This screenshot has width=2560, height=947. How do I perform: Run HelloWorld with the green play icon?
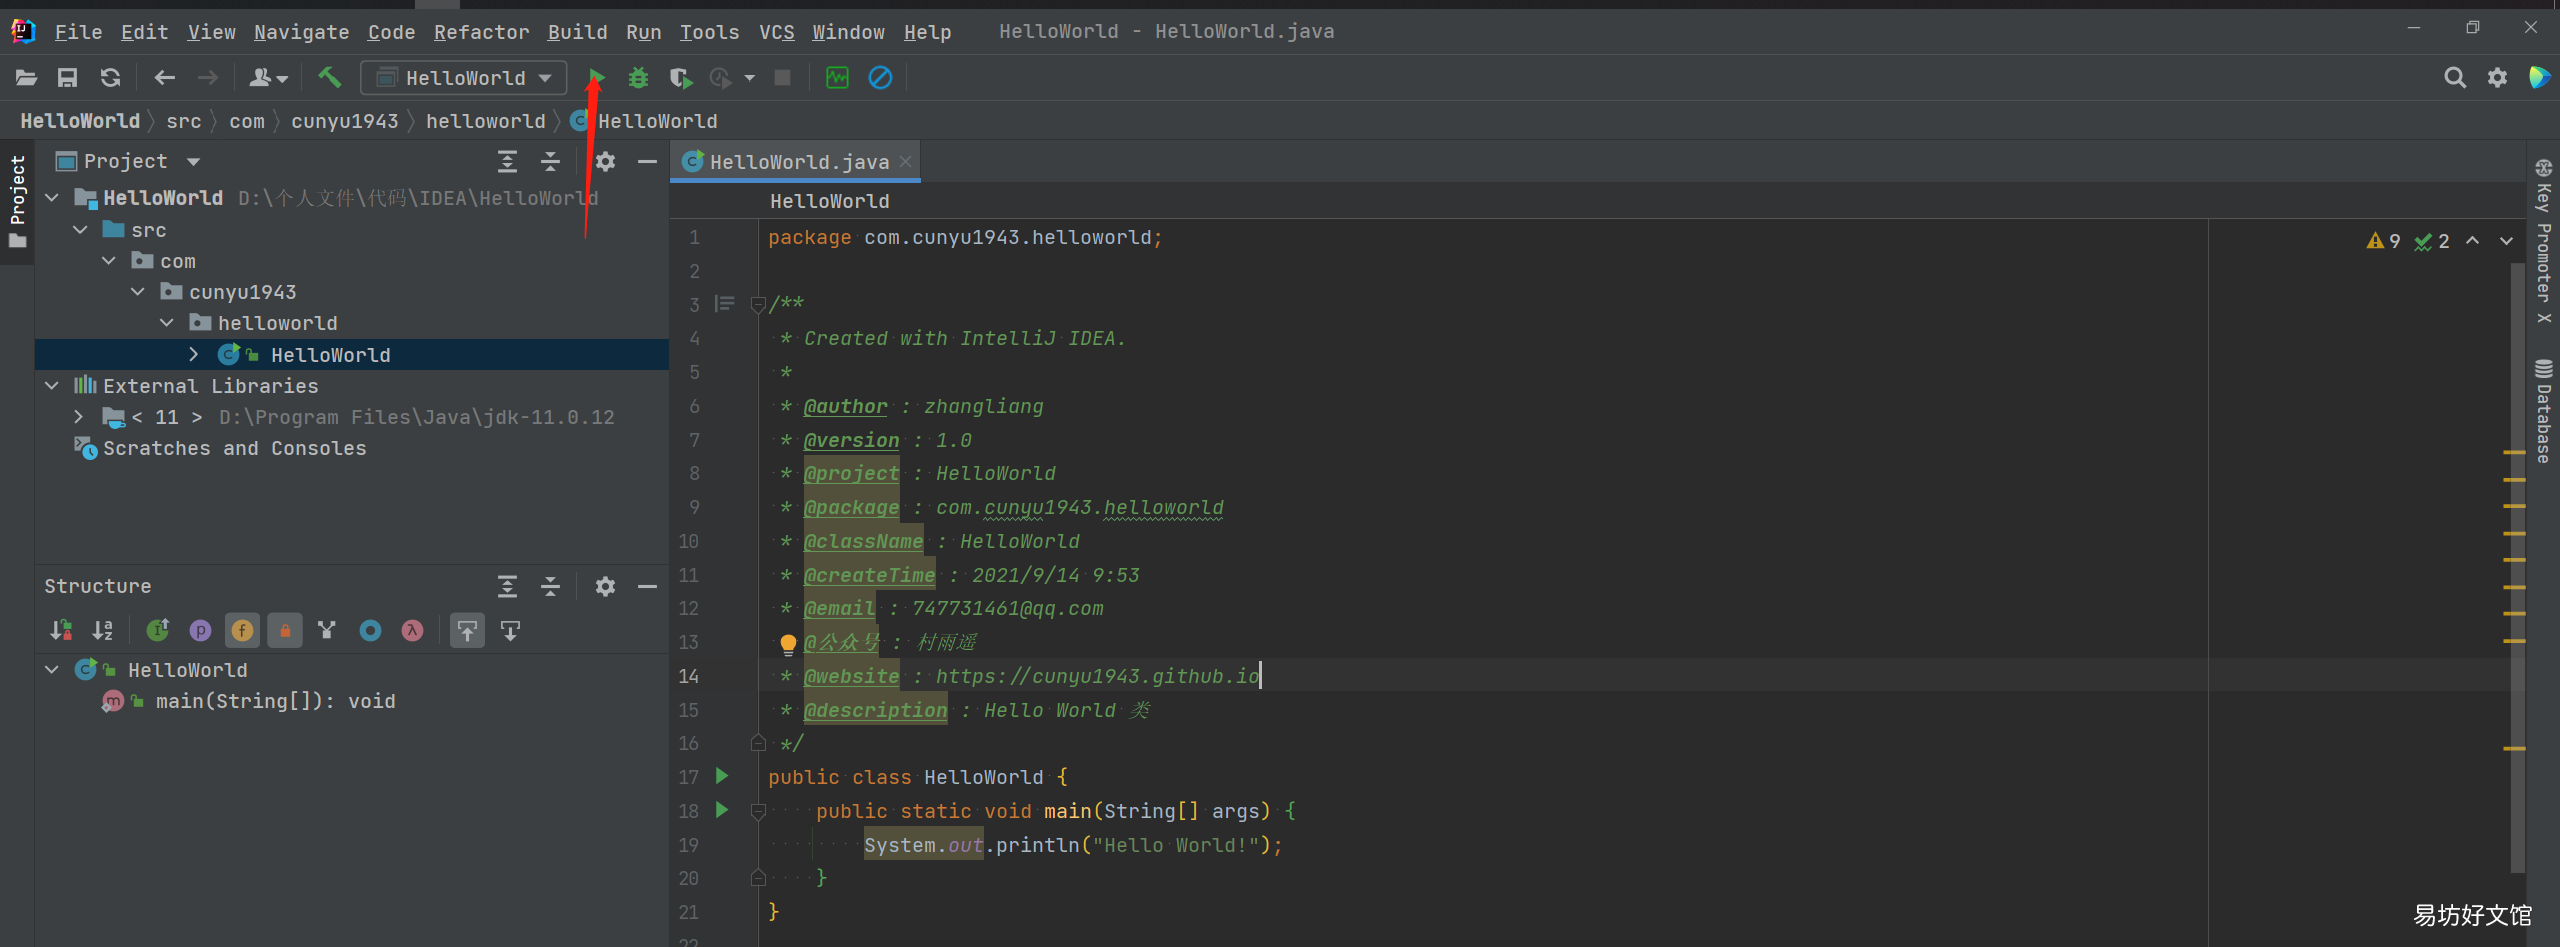pyautogui.click(x=596, y=78)
